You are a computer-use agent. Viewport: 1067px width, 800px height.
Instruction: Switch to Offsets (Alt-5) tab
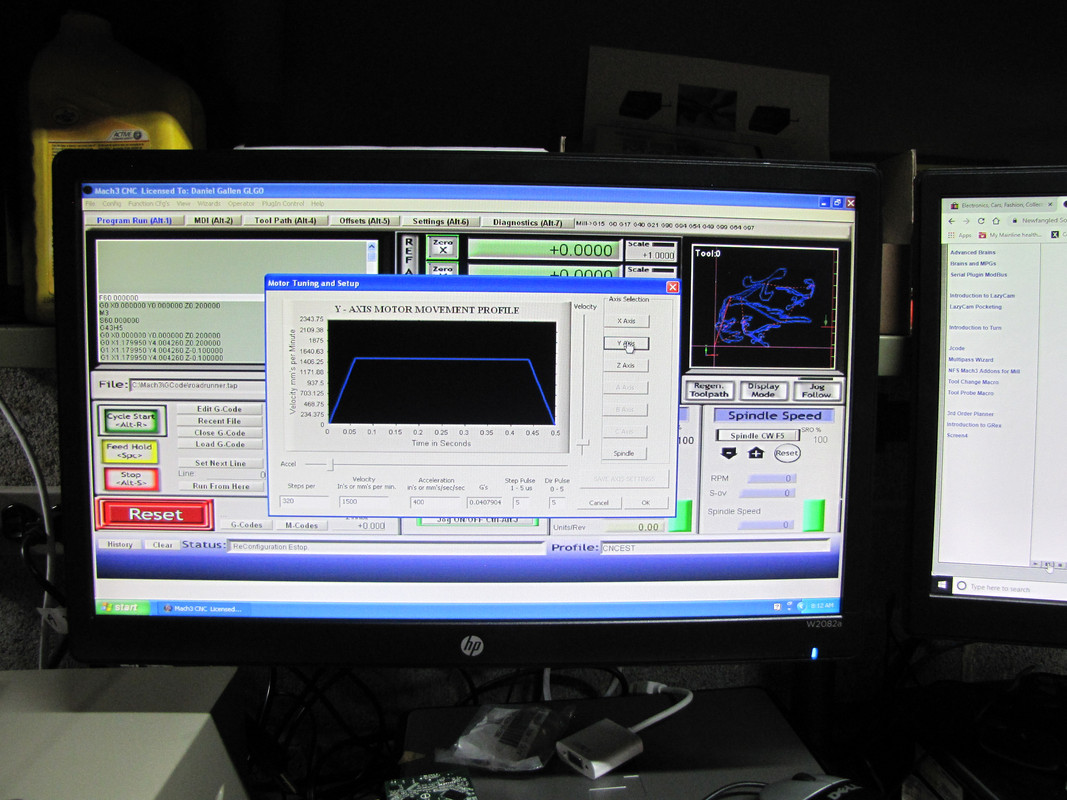click(x=364, y=220)
